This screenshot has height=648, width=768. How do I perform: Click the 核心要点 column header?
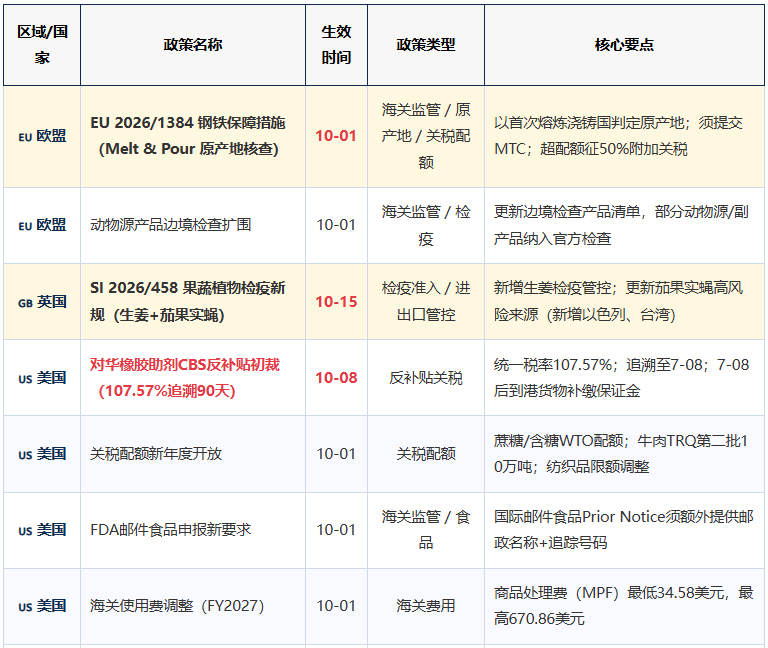tap(624, 45)
